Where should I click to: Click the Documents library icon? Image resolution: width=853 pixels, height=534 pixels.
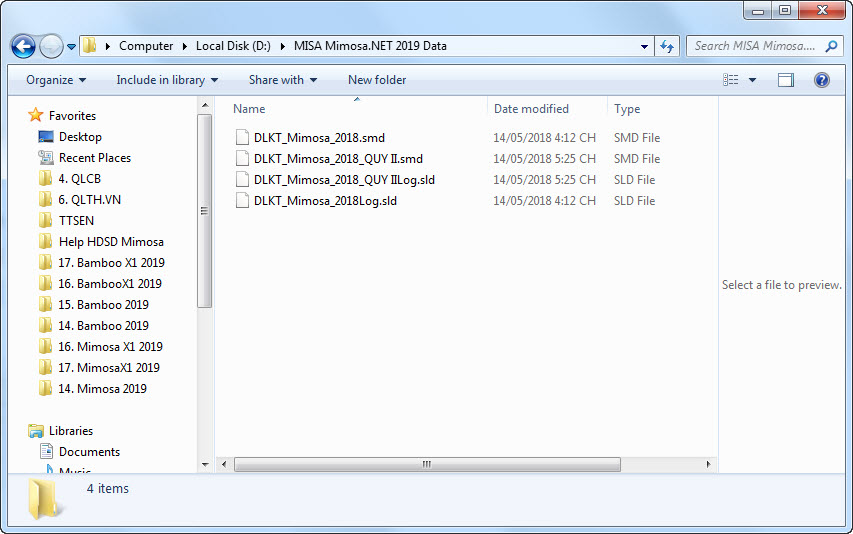tap(47, 451)
